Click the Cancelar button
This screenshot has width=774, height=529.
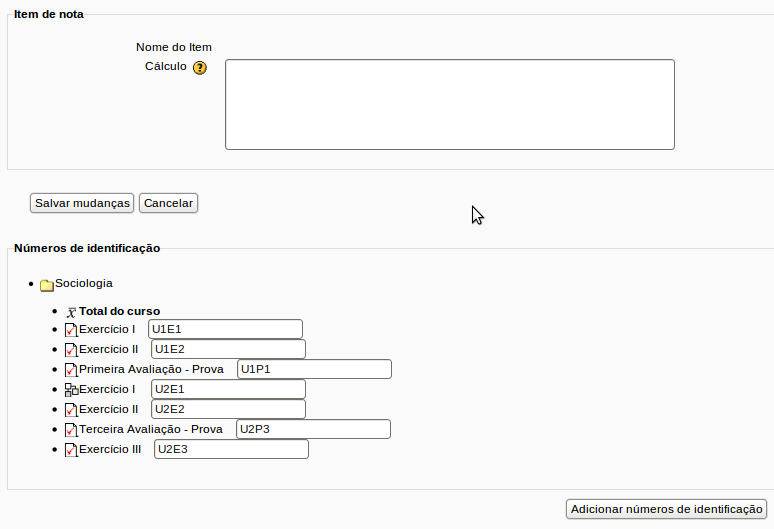point(168,203)
